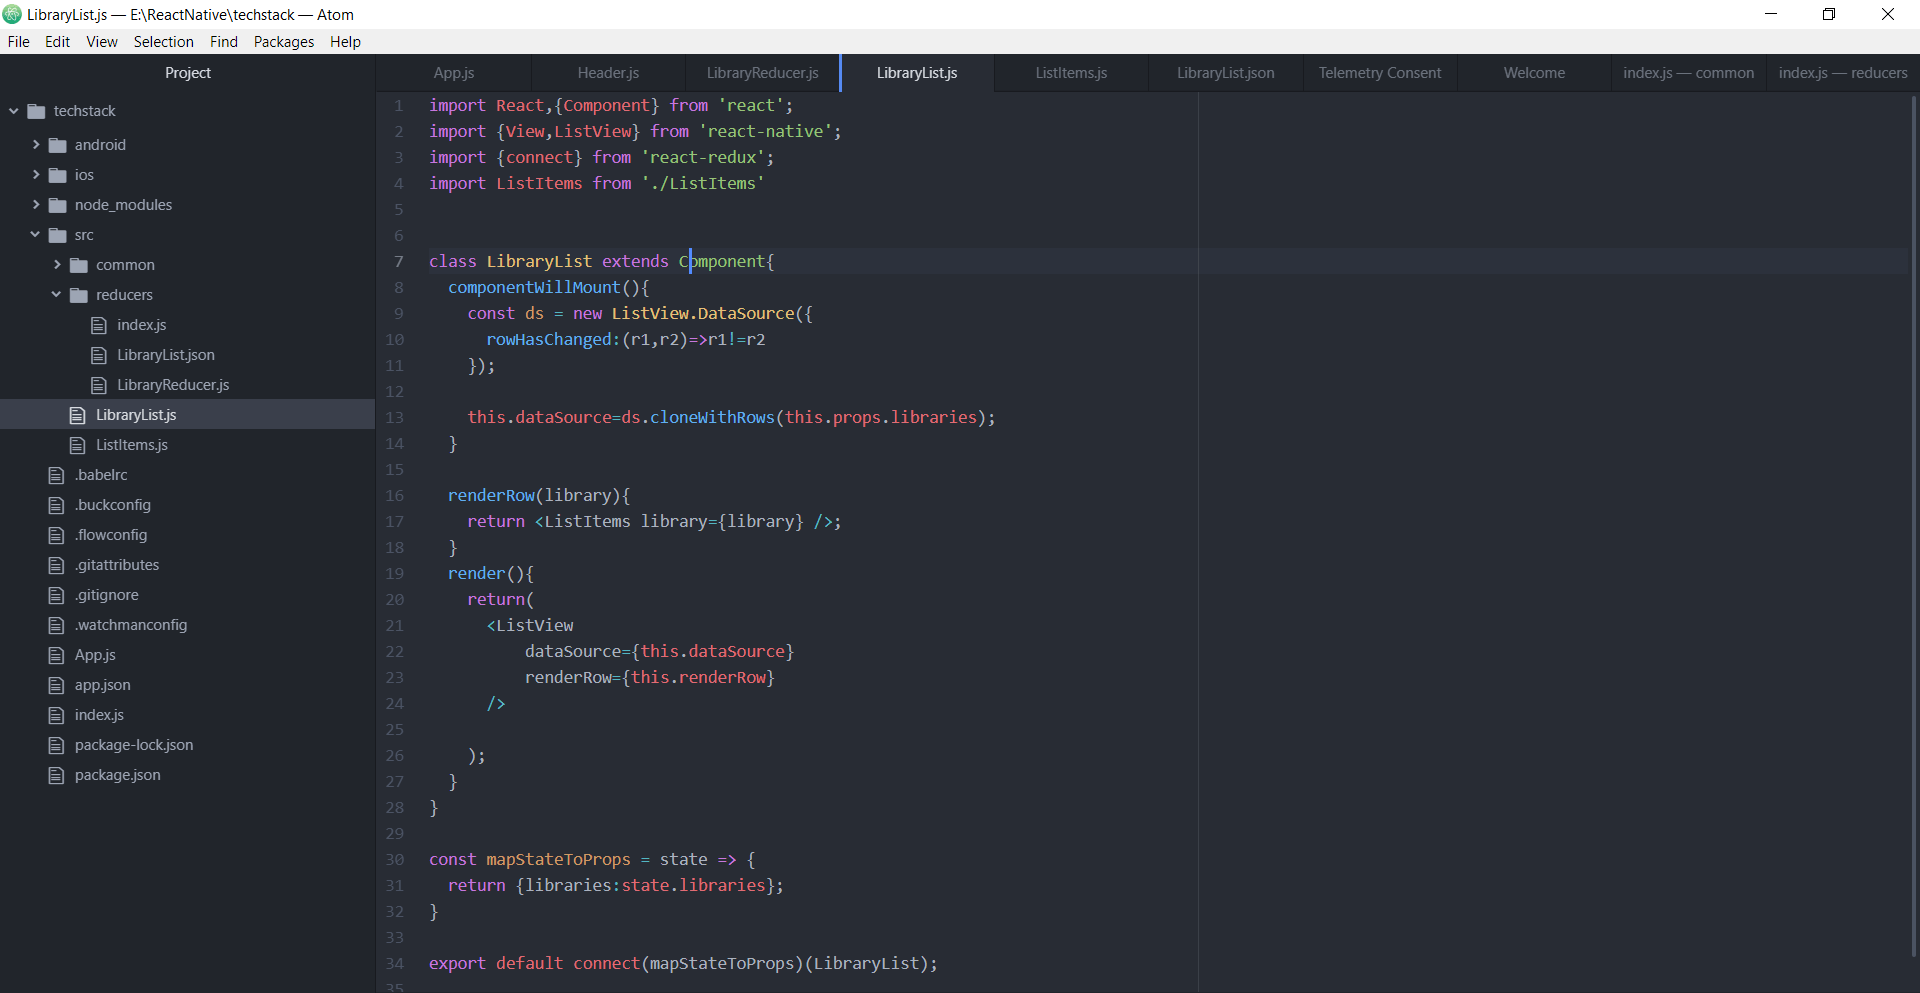
Task: Click 'export default' on line 34
Action: tap(496, 964)
